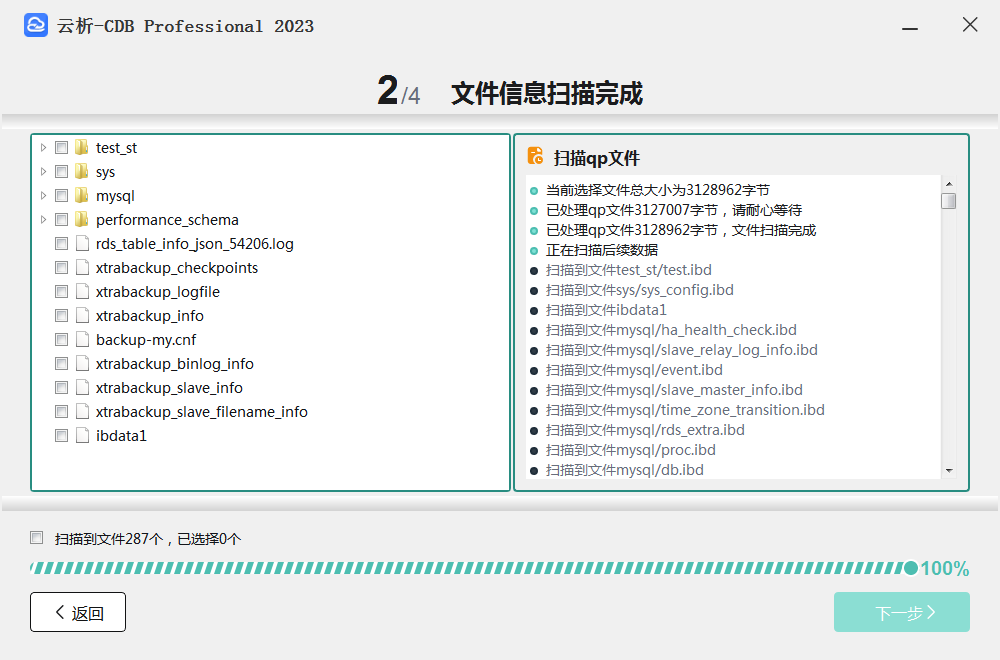Click log entry 扫描到文件mysql/proc.ibd
1000x660 pixels.
631,450
